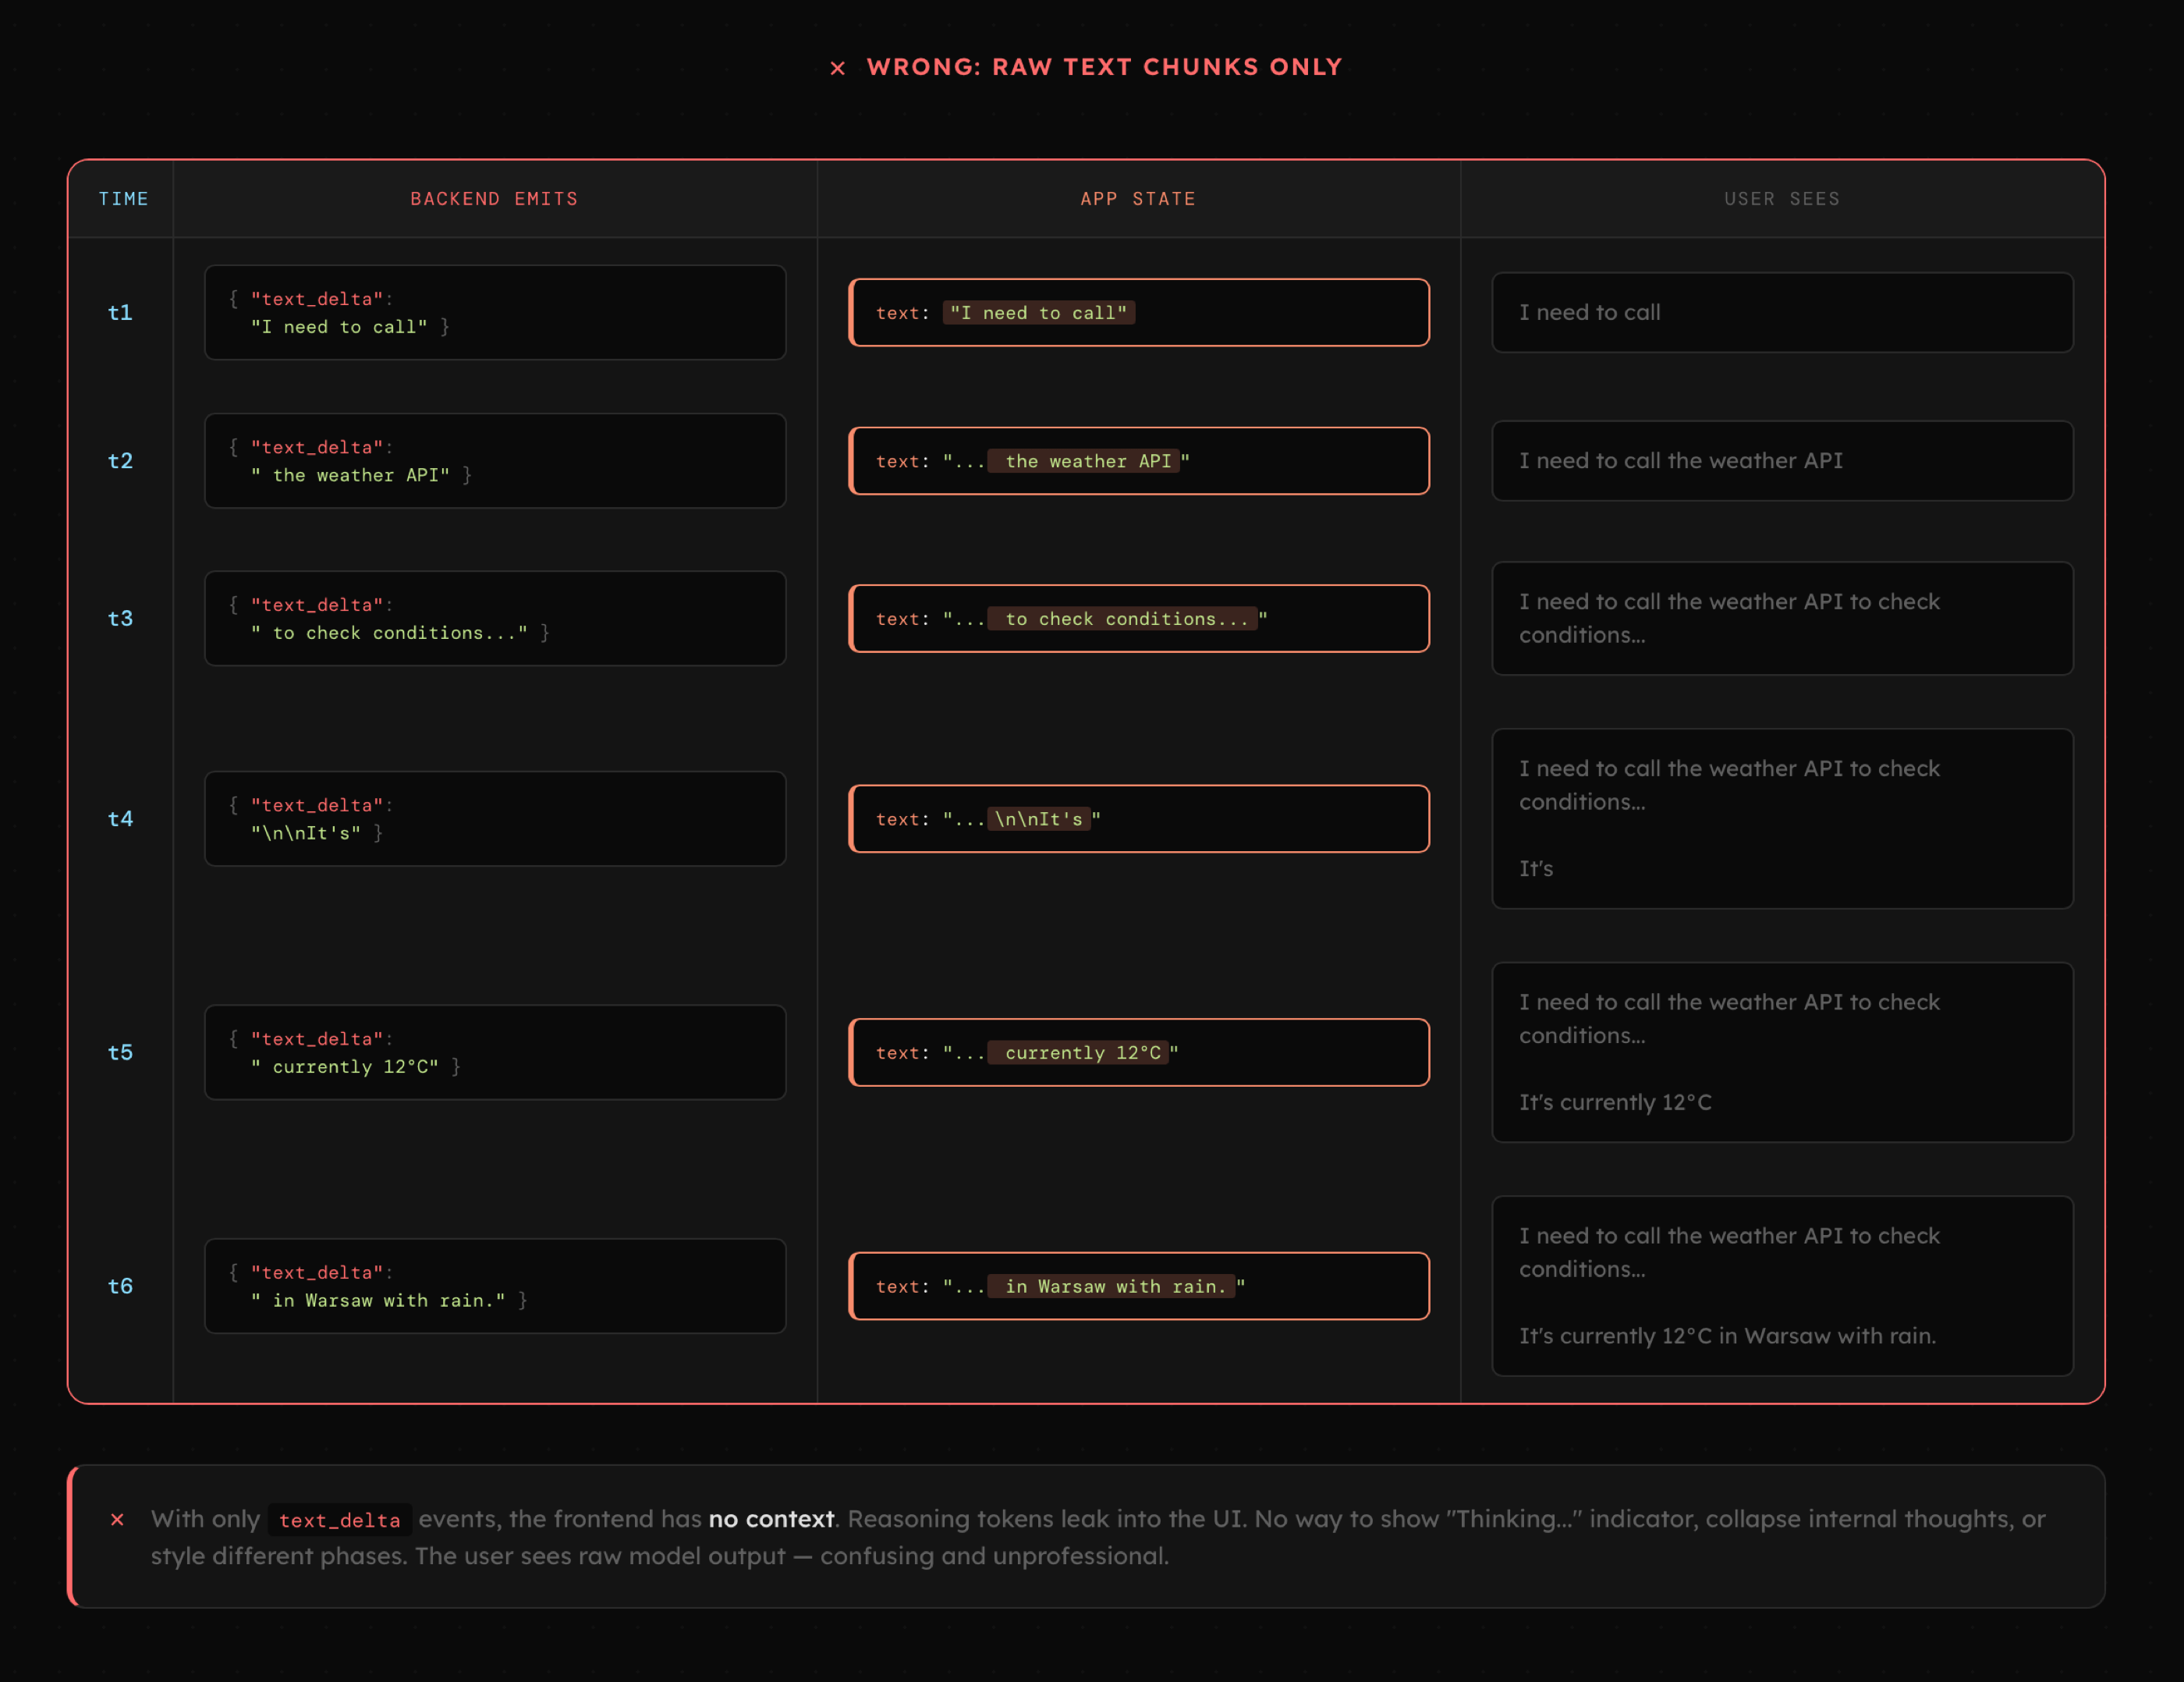Select the APP STATE column header
The image size is (2184, 1682).
coord(1138,199)
